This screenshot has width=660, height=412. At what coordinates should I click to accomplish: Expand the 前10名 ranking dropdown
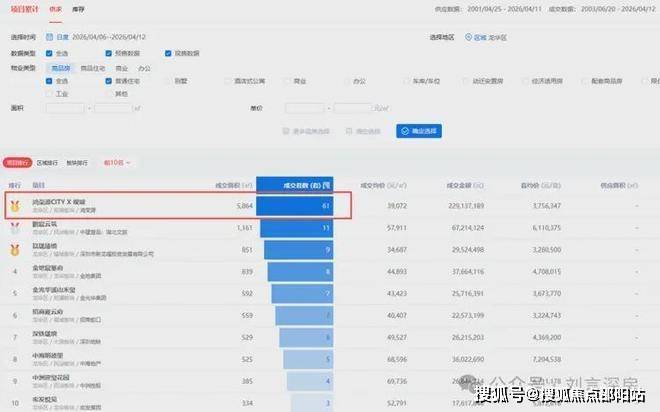115,162
